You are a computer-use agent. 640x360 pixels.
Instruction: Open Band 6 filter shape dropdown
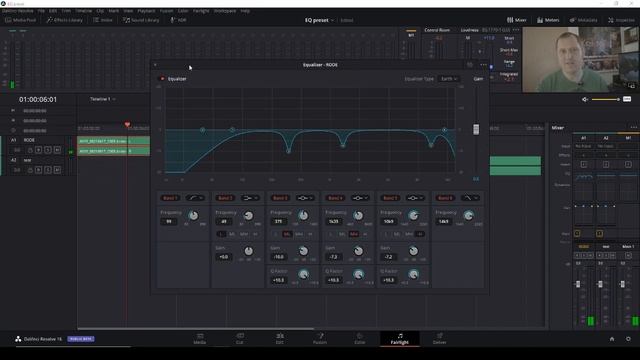(470, 198)
